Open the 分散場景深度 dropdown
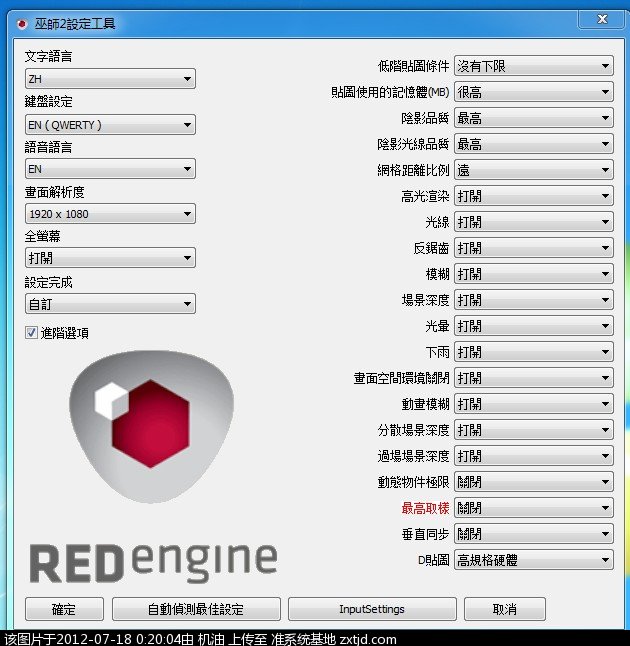 pos(534,430)
